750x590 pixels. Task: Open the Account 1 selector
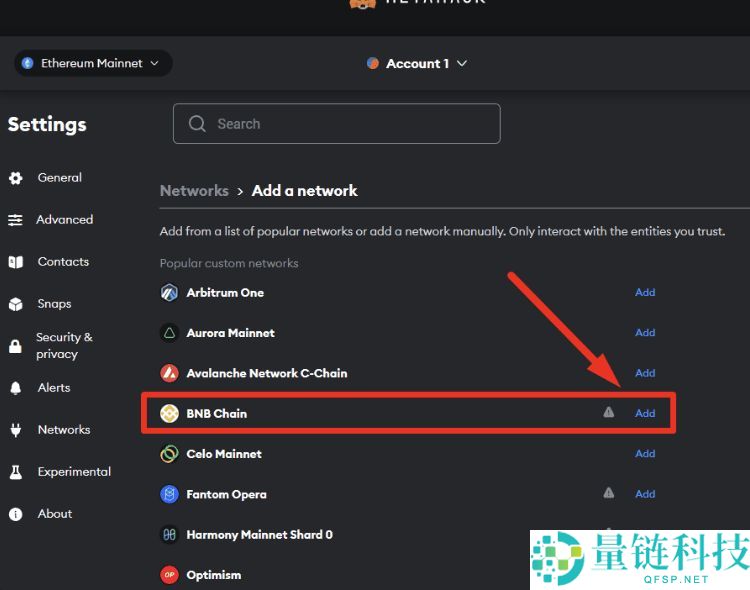(x=417, y=64)
